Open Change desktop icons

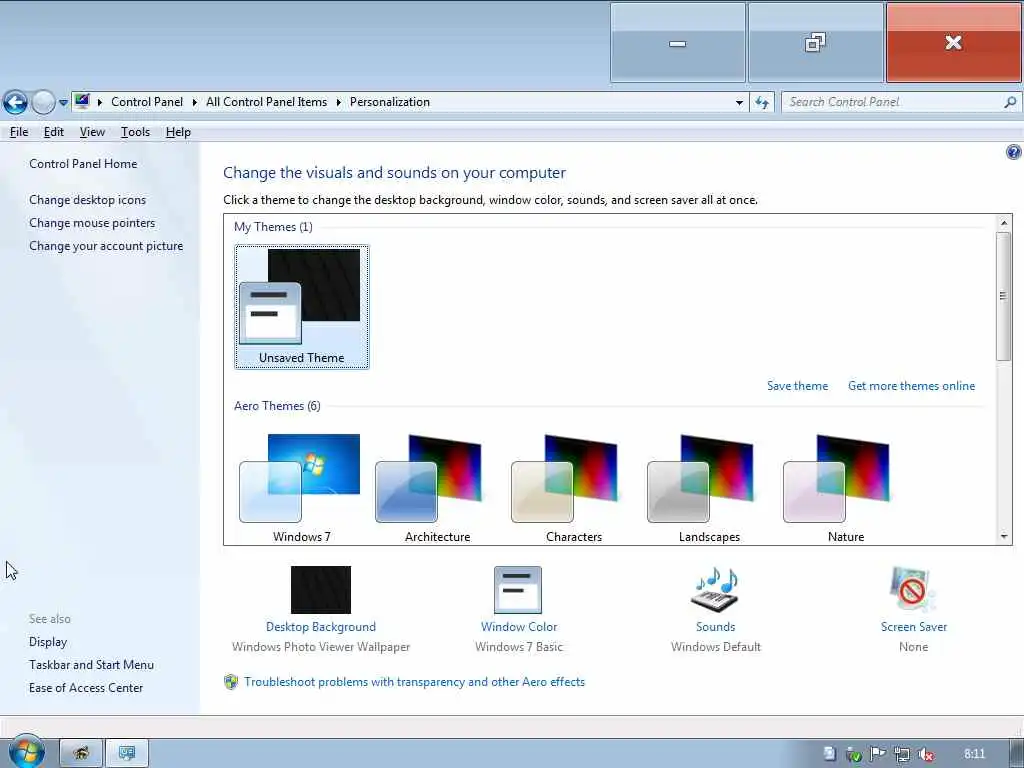(88, 200)
